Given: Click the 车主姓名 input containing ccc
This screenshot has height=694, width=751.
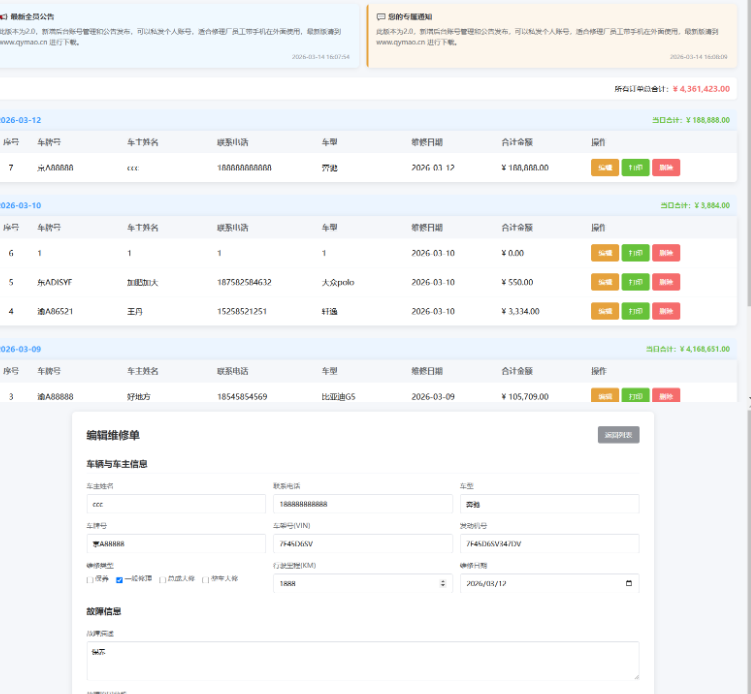Looking at the screenshot, I should coord(176,504).
